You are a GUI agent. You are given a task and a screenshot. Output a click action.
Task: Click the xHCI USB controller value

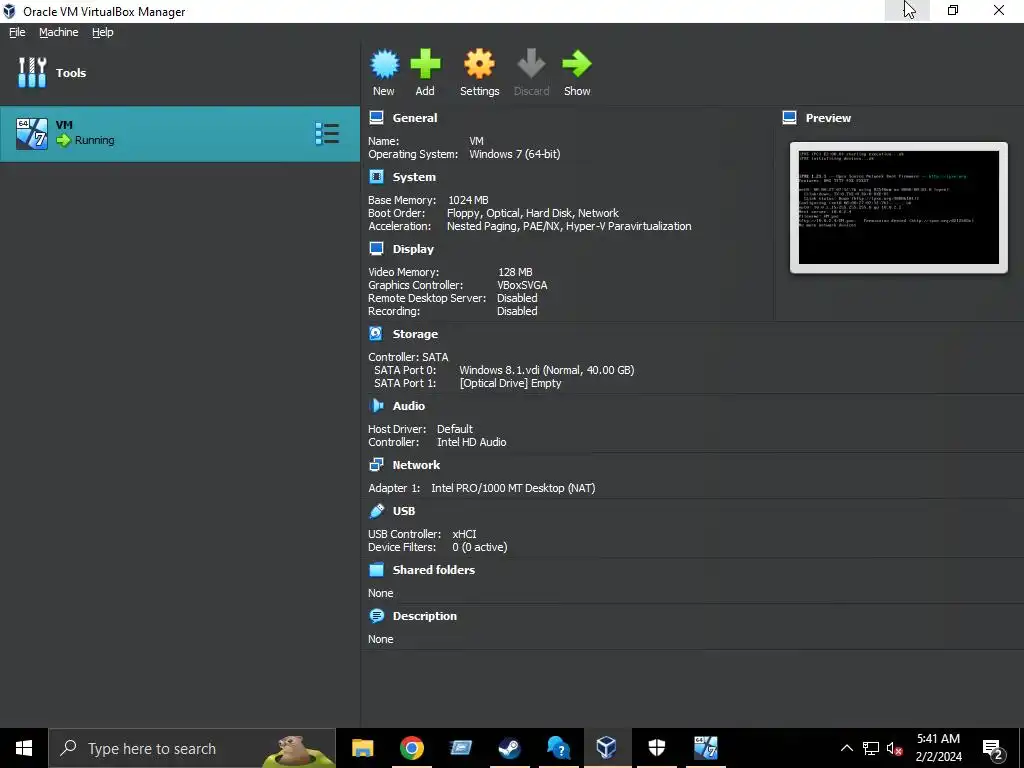(464, 534)
